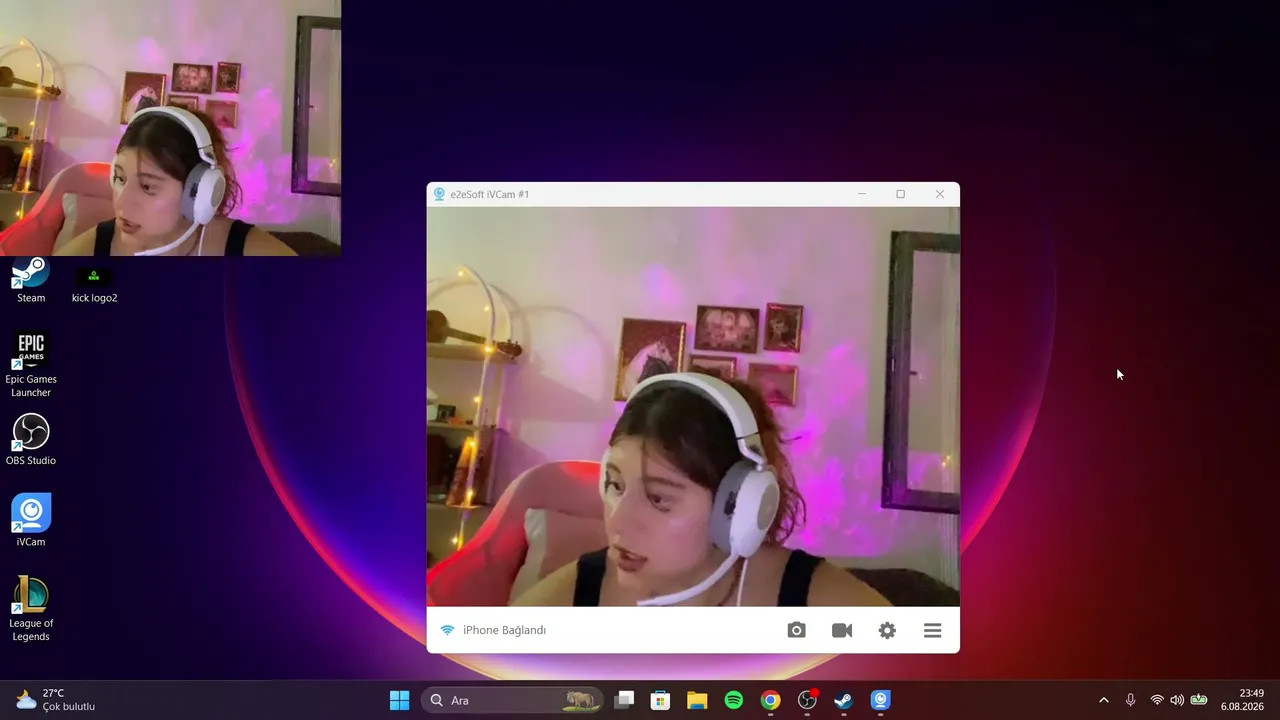Close the e2eSoft iVCam window
The width and height of the screenshot is (1280, 720).
(940, 194)
